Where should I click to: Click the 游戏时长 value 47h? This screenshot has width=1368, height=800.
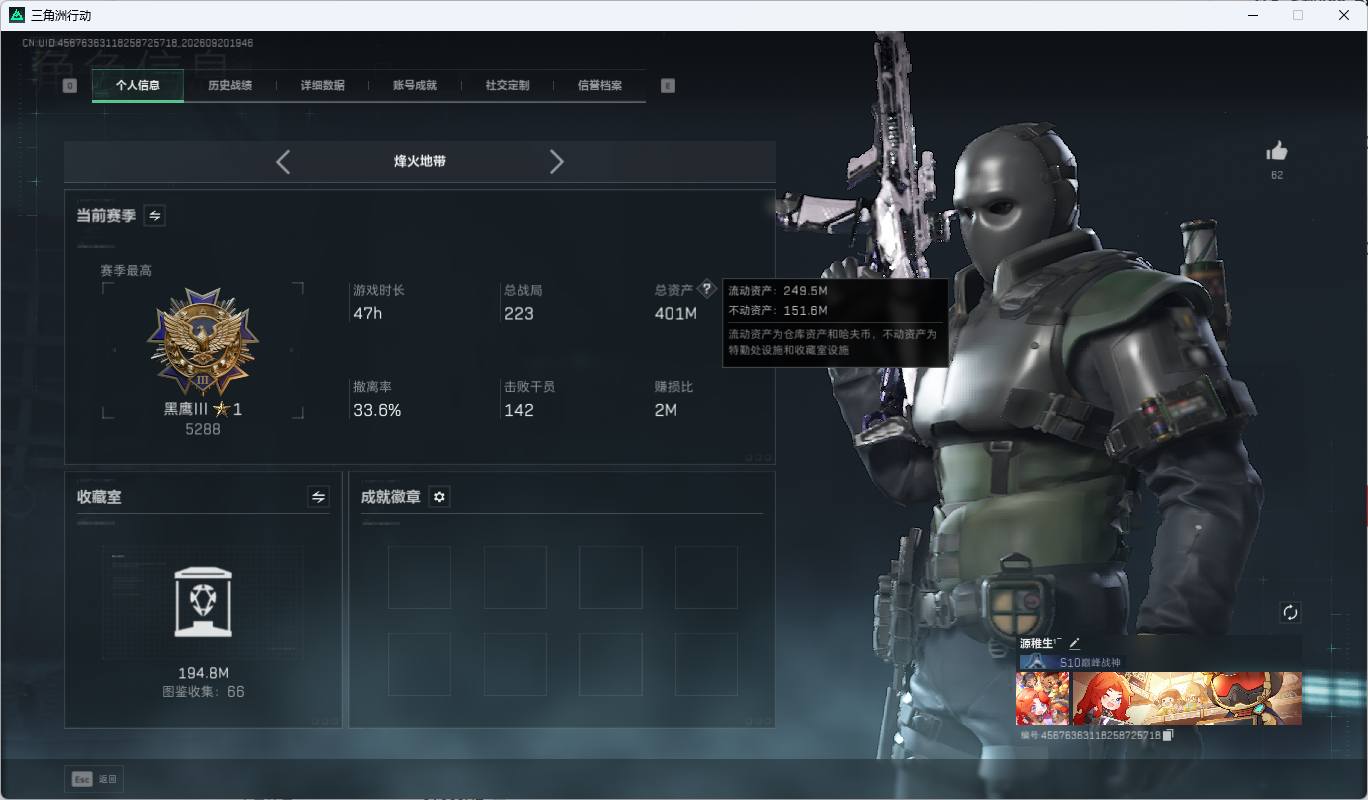[x=367, y=313]
